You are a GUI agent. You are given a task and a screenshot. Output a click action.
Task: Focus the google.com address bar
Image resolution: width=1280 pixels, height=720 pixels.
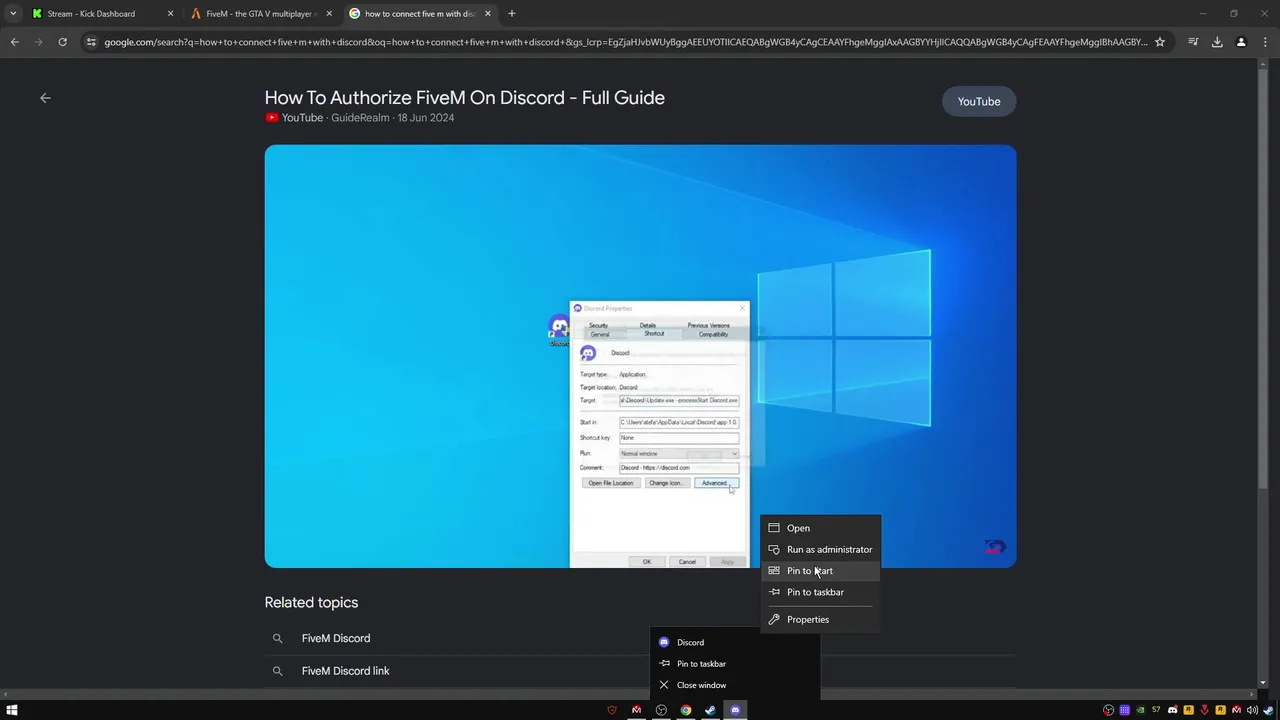(625, 42)
